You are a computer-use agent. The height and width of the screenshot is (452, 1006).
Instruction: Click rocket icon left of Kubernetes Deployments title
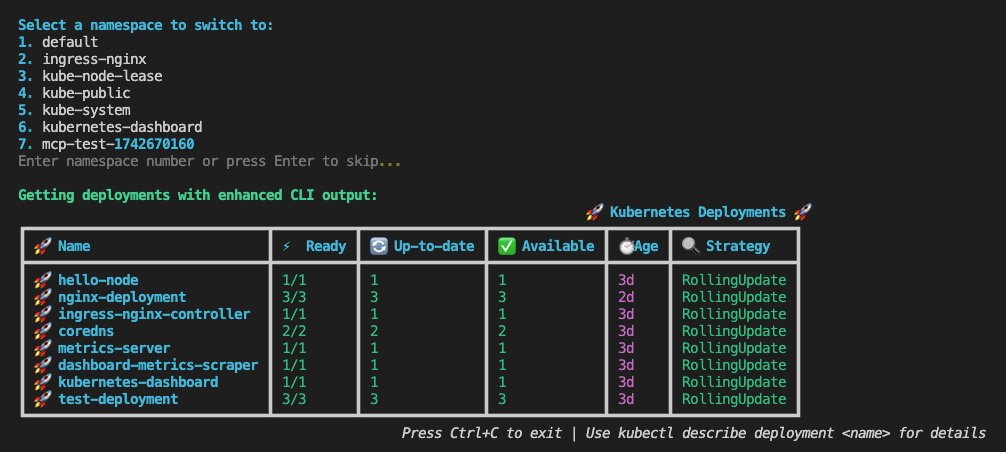pos(595,212)
